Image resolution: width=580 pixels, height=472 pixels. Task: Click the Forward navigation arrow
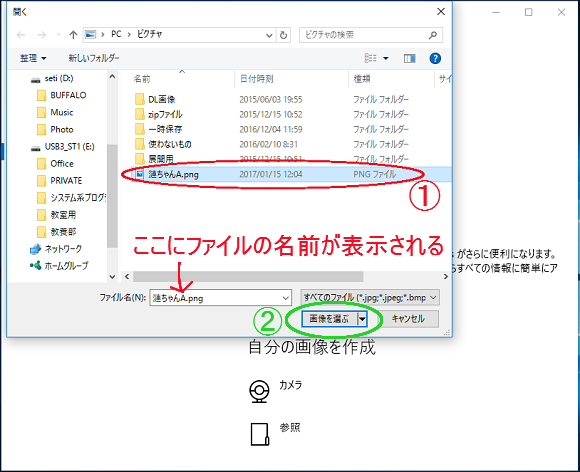(42, 35)
